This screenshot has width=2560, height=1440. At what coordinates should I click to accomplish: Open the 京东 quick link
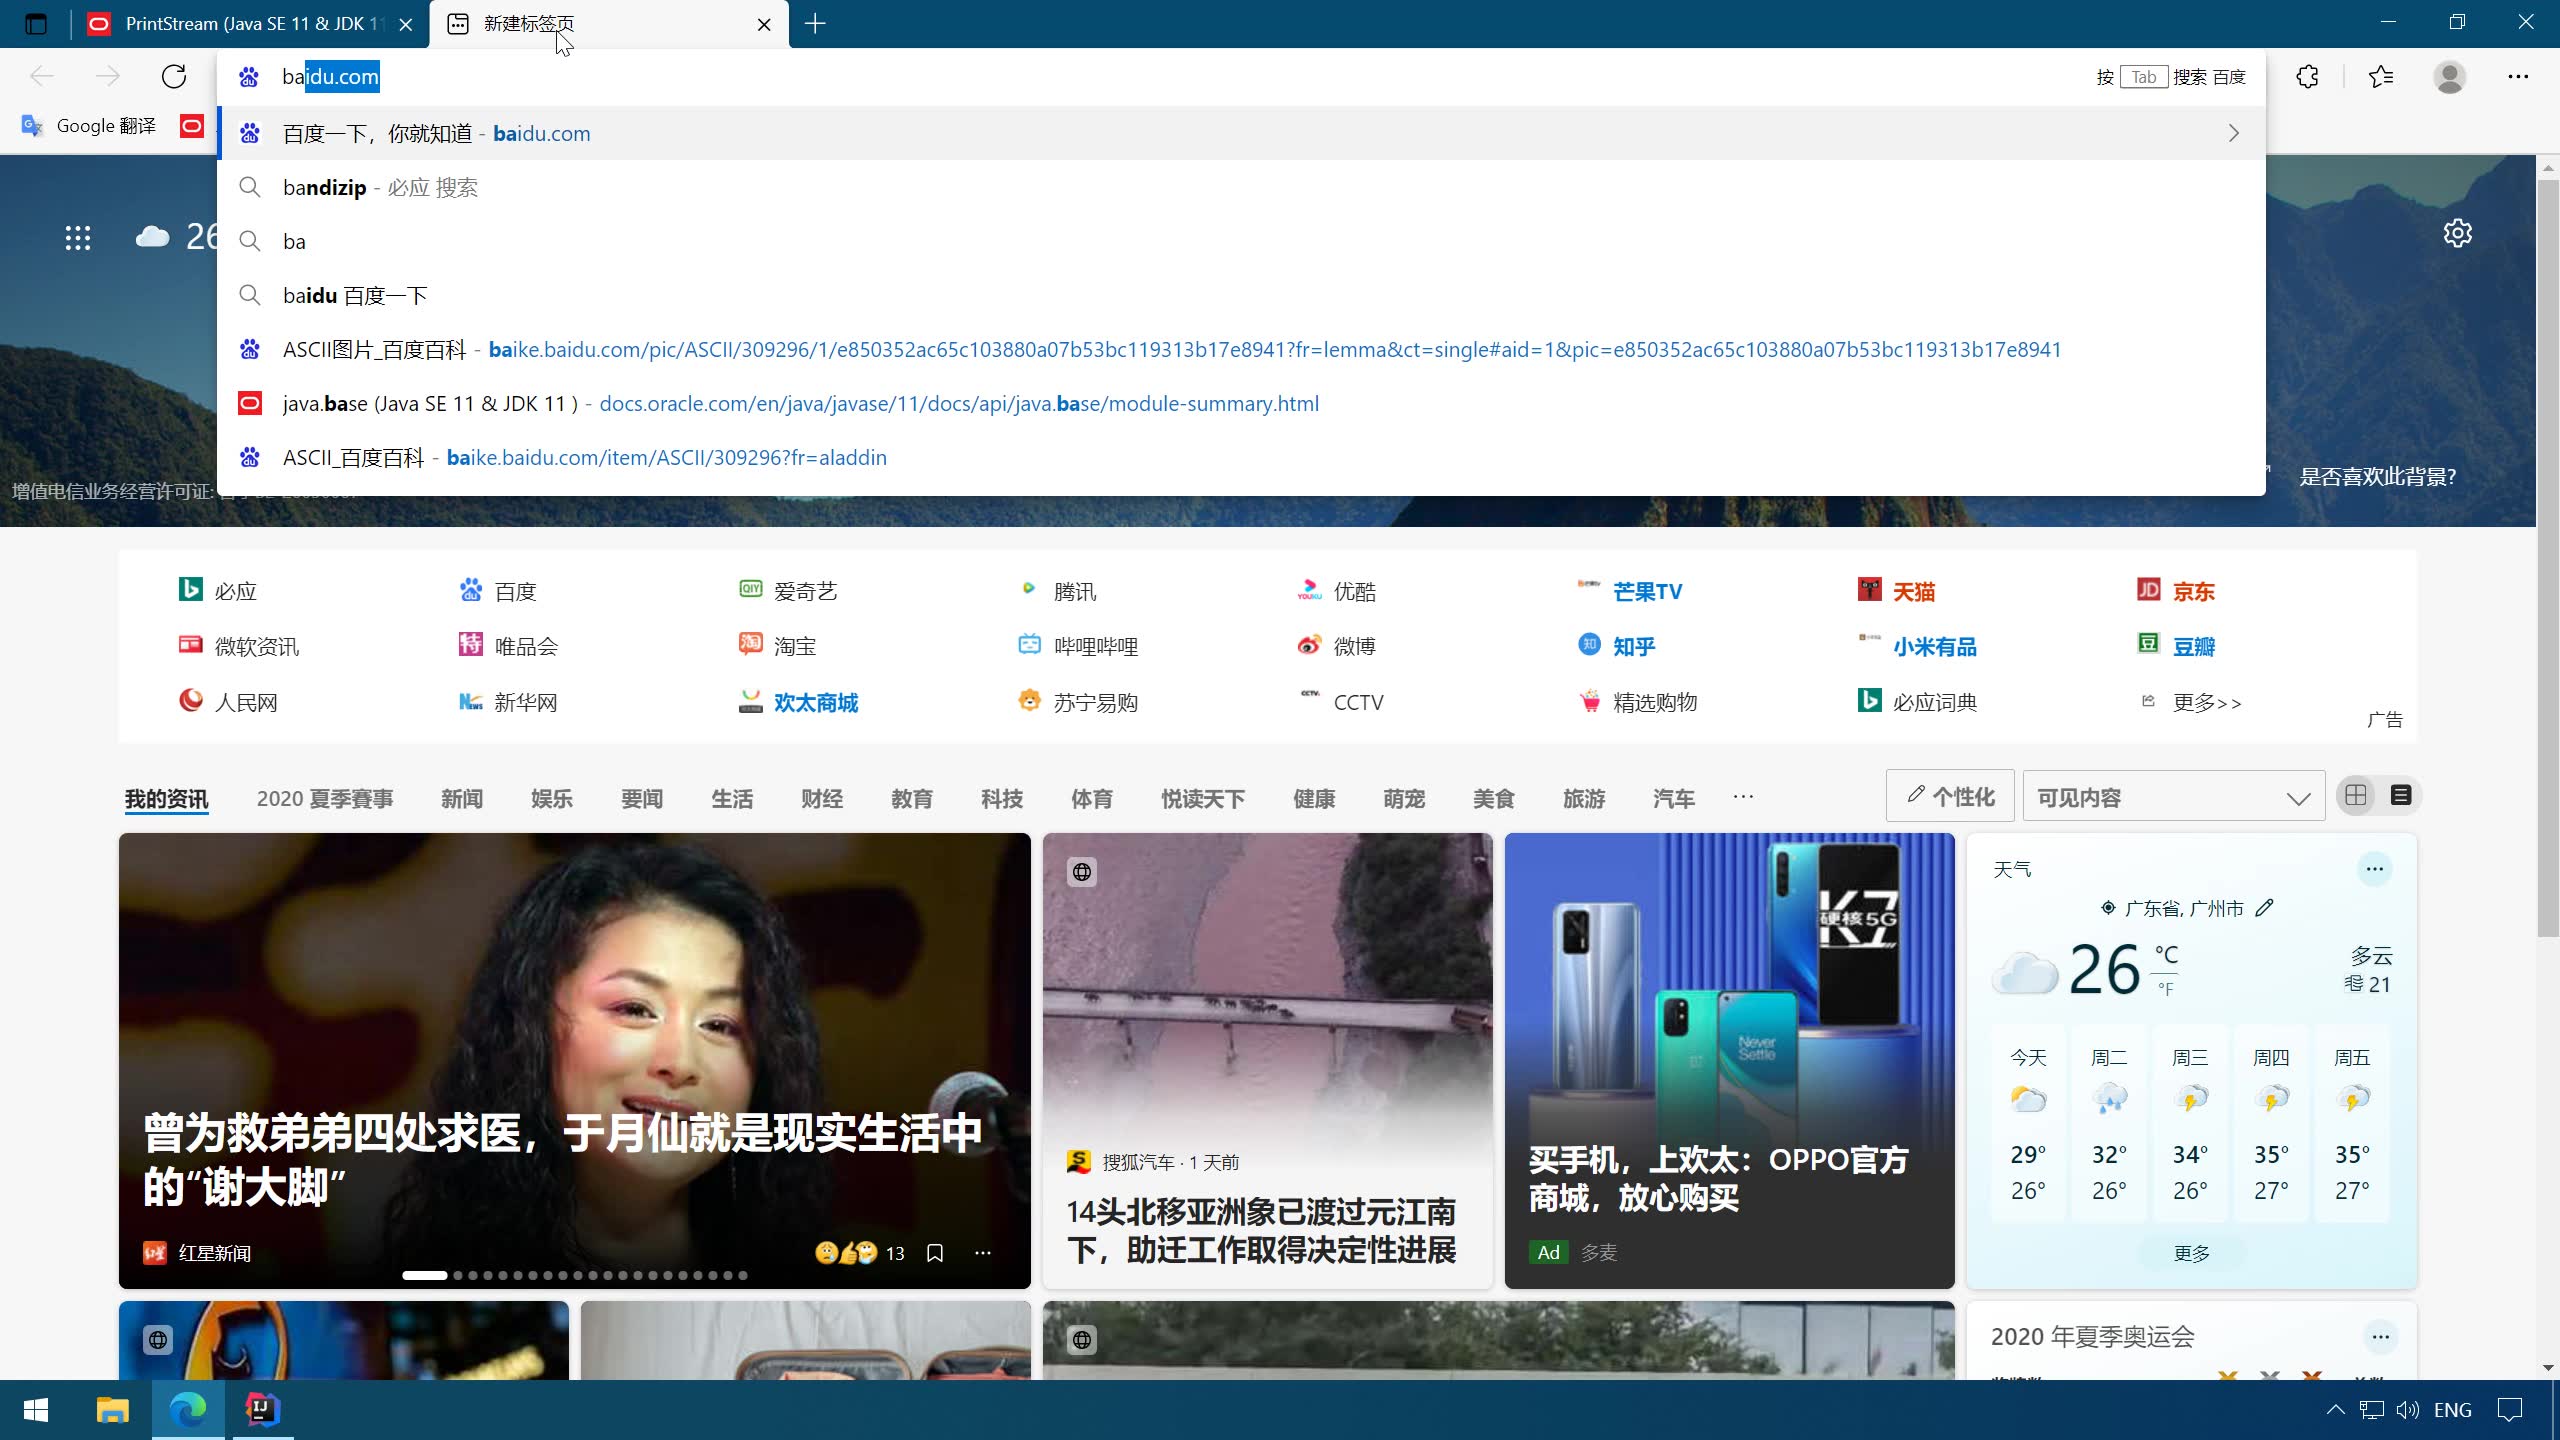[x=2176, y=591]
